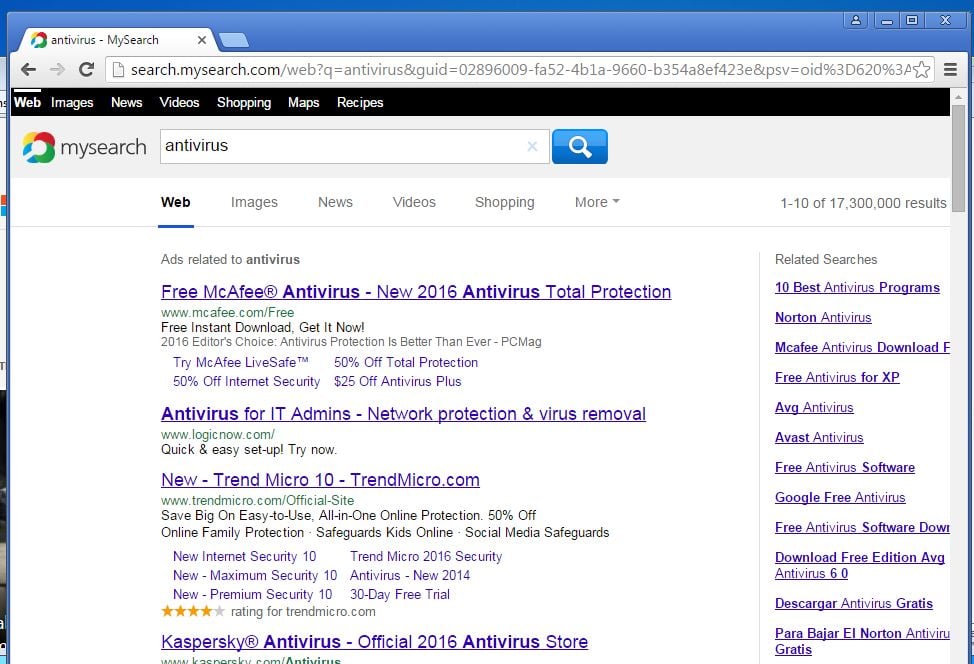
Task: Close the antivirus - MySearch tab
Action: pos(202,40)
